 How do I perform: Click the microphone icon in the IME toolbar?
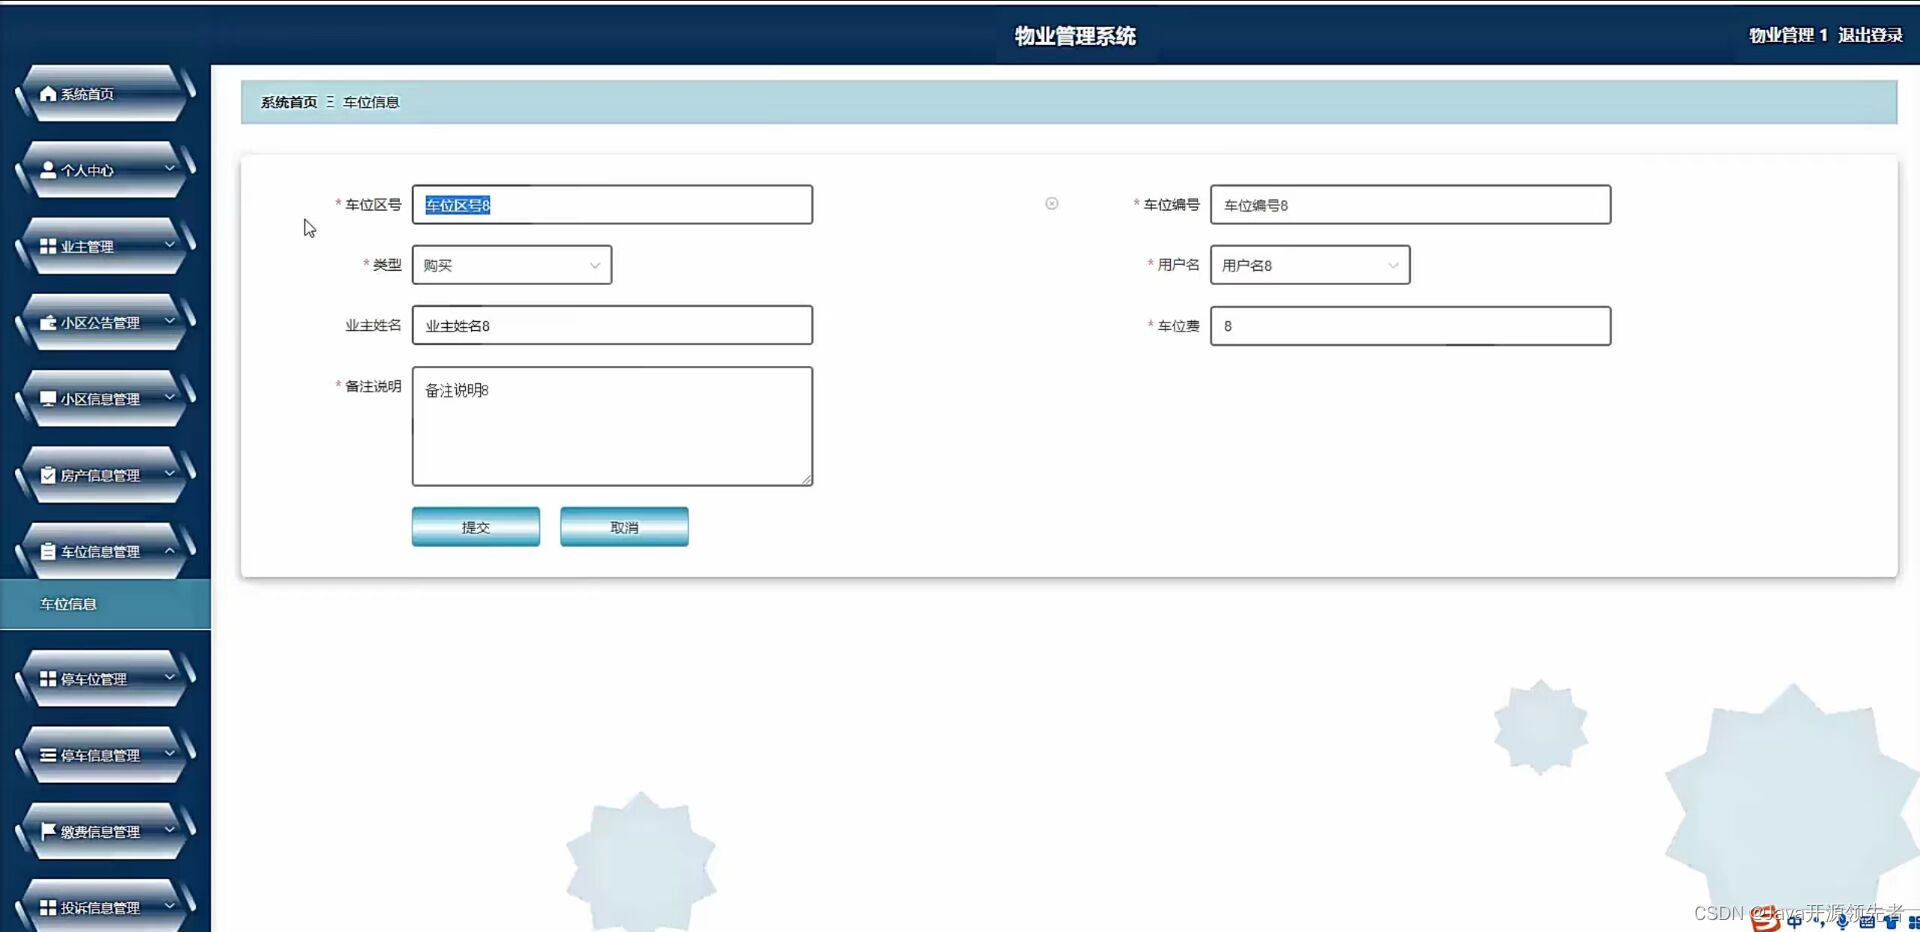[1842, 922]
